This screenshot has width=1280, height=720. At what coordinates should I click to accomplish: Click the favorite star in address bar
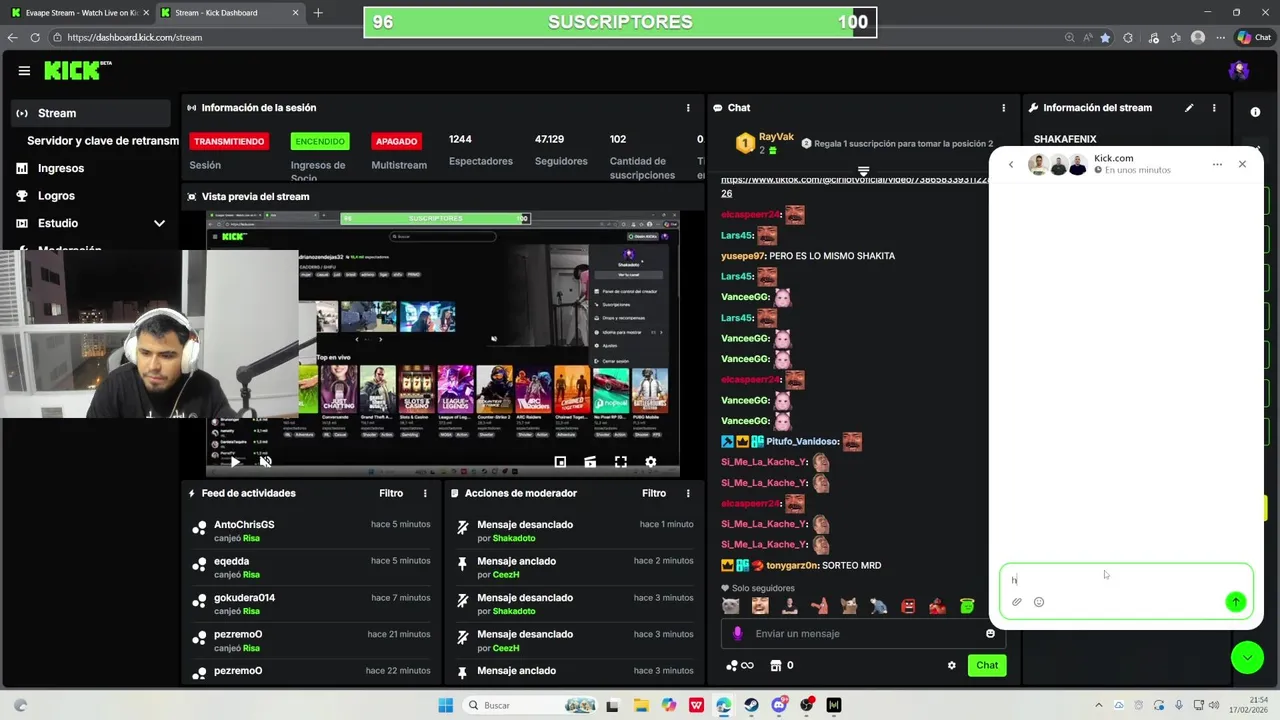pos(1105,37)
